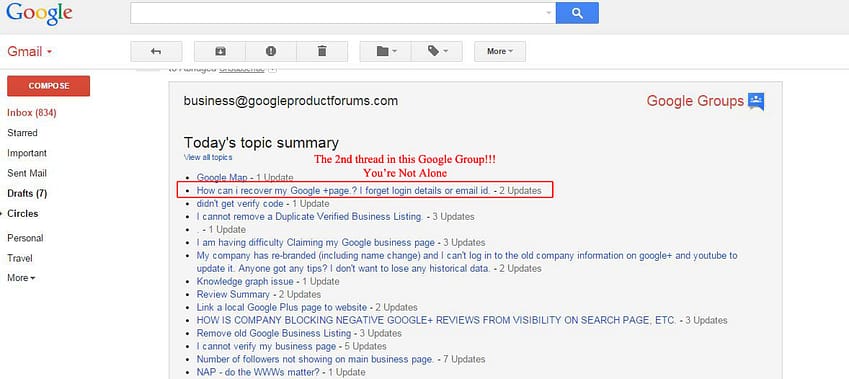Click the Google Groups heading text
Screen dimensions: 849x379
coord(695,101)
